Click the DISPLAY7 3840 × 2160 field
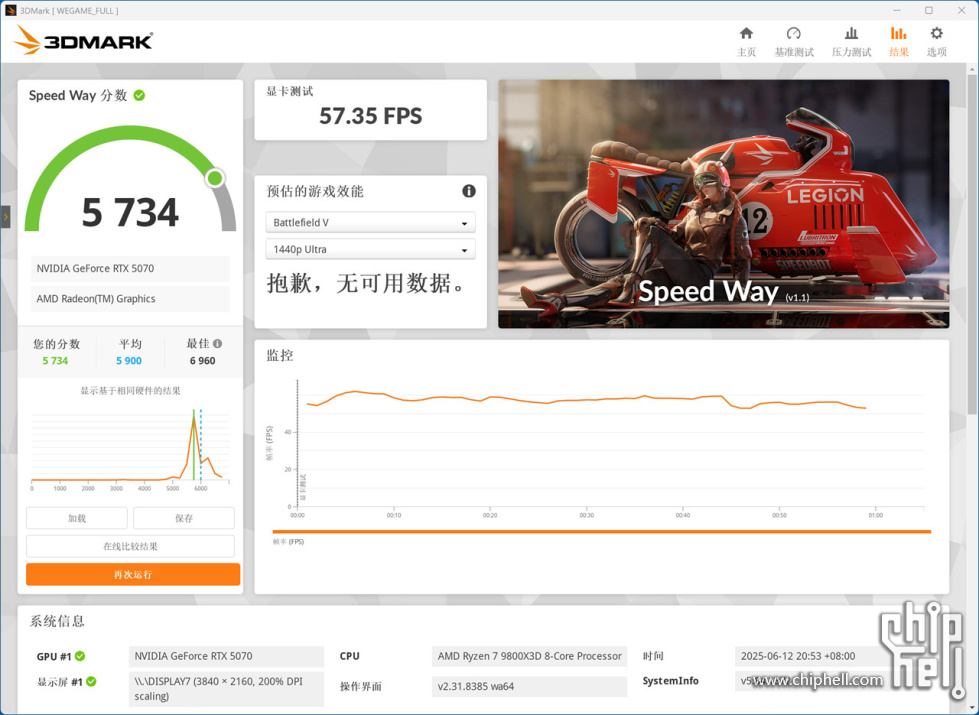 point(226,689)
